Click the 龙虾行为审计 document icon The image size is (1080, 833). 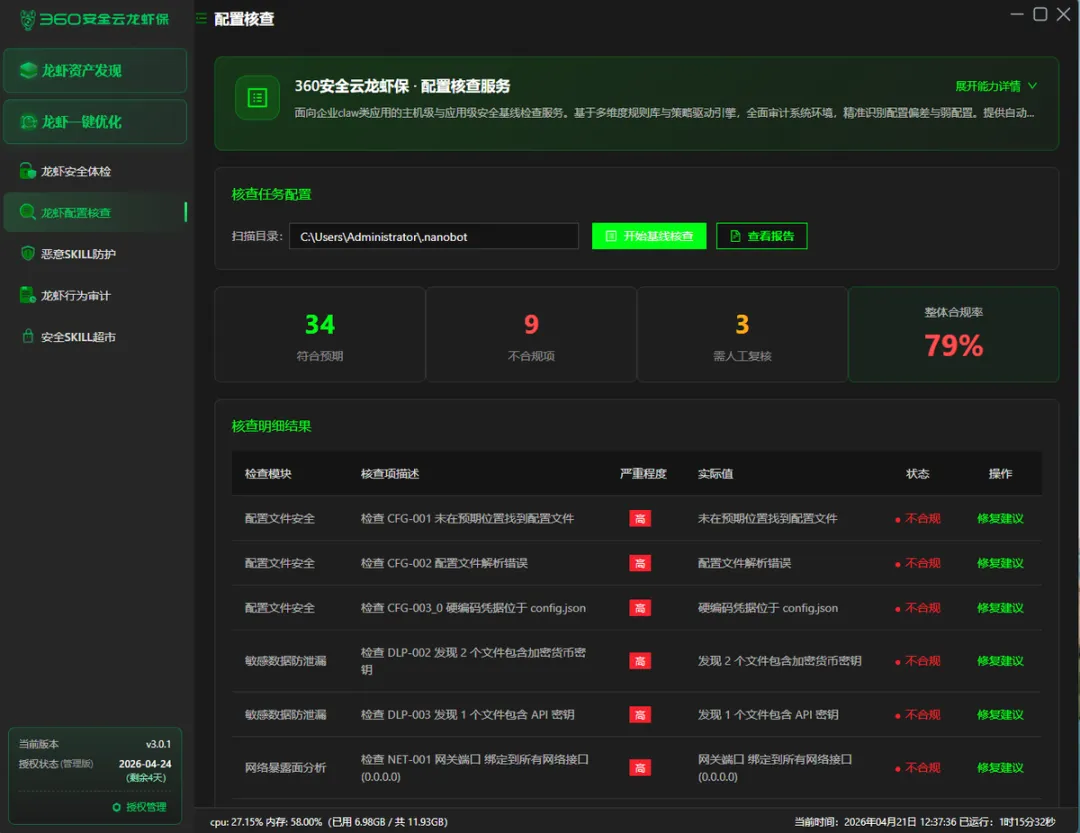28,295
